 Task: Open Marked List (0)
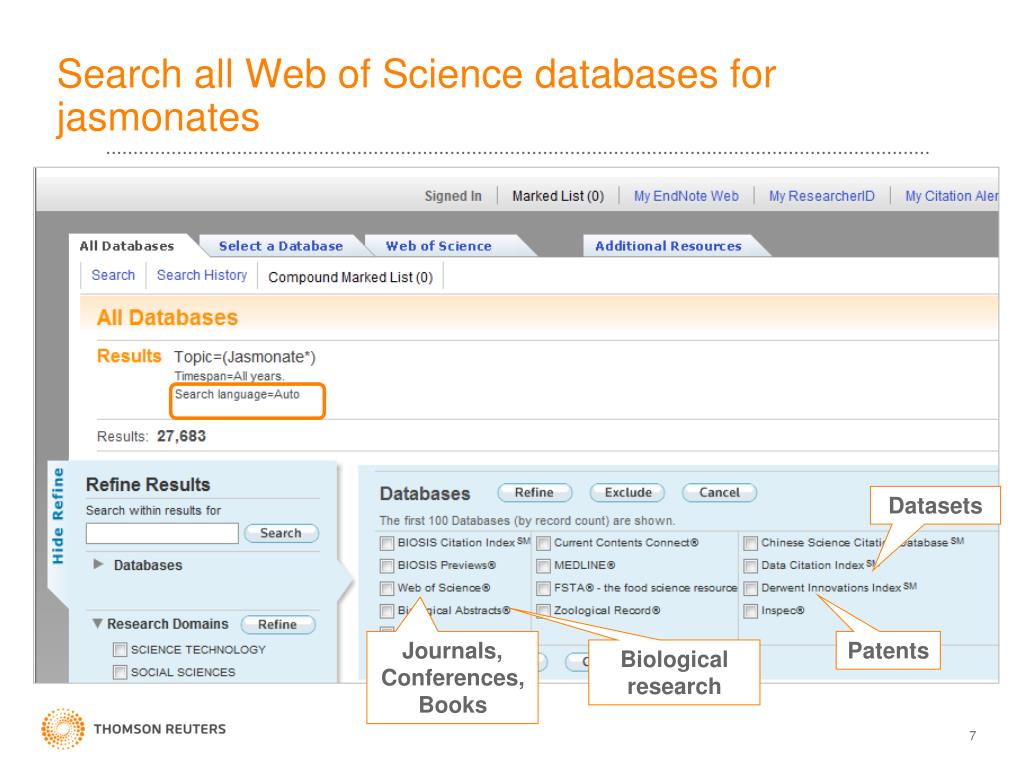tap(558, 196)
